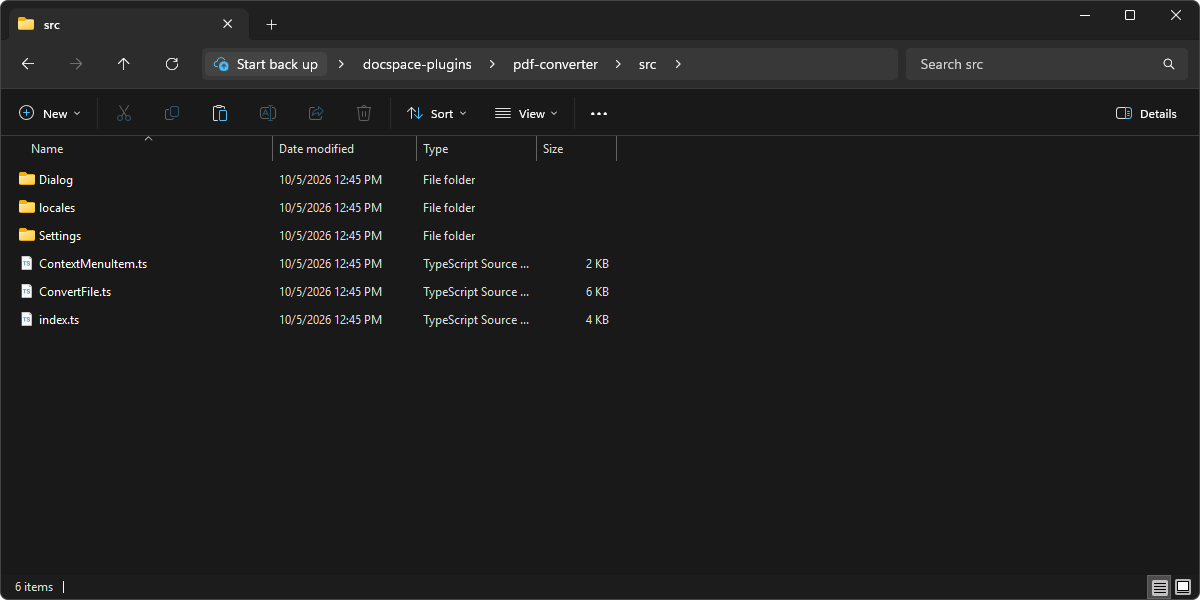
Task: Click TypeScript Source type of ContextMenuItem.ts
Action: click(x=476, y=264)
